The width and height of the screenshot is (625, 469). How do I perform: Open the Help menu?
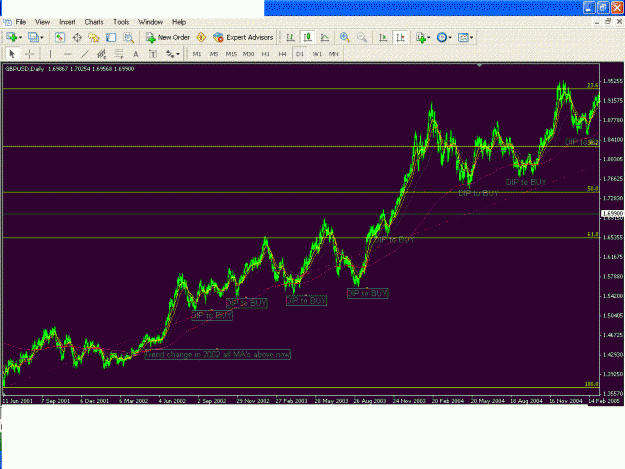[x=179, y=22]
